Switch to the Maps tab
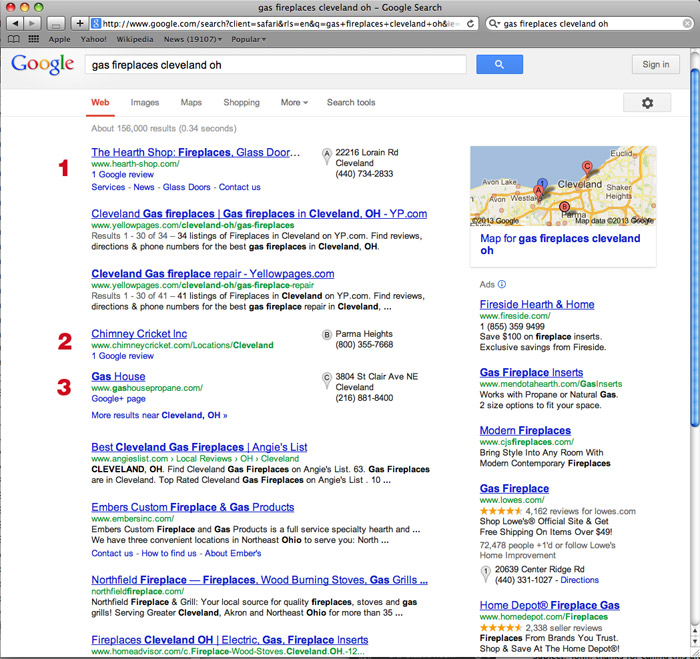 point(191,103)
